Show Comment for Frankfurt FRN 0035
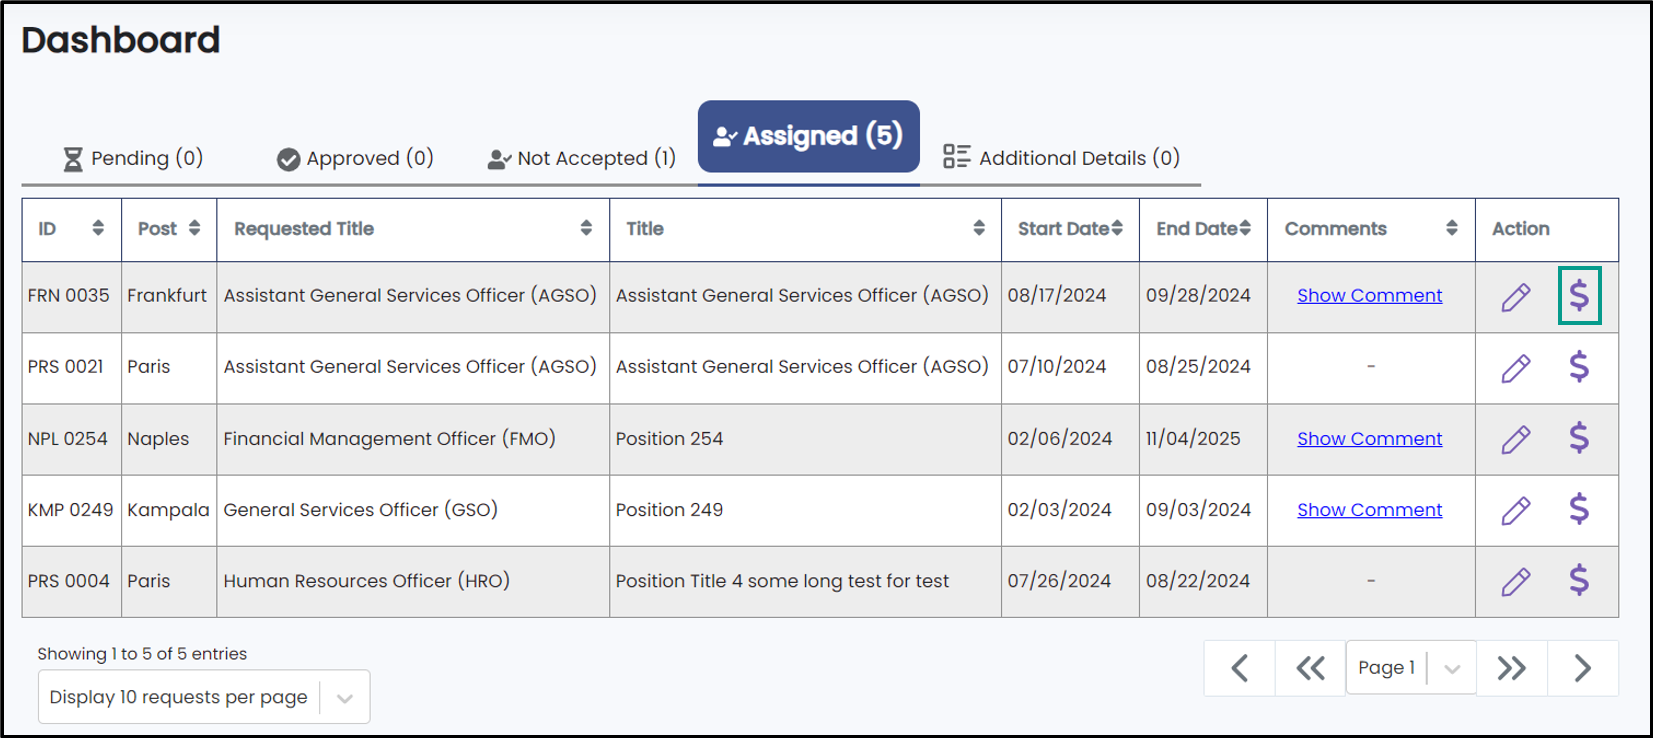1653x738 pixels. click(1369, 295)
